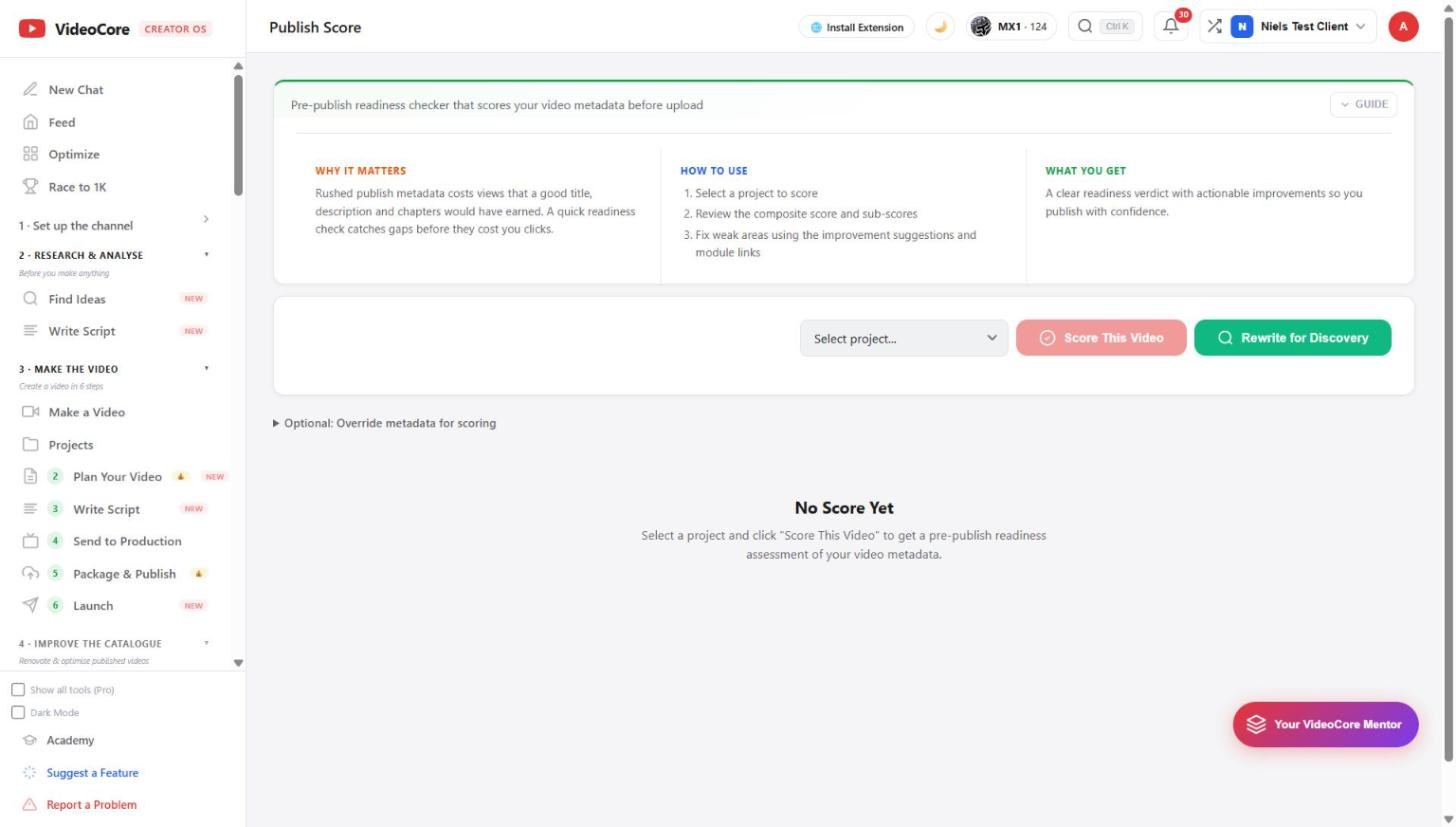
Task: Click the Report a Problem link
Action: (x=91, y=805)
